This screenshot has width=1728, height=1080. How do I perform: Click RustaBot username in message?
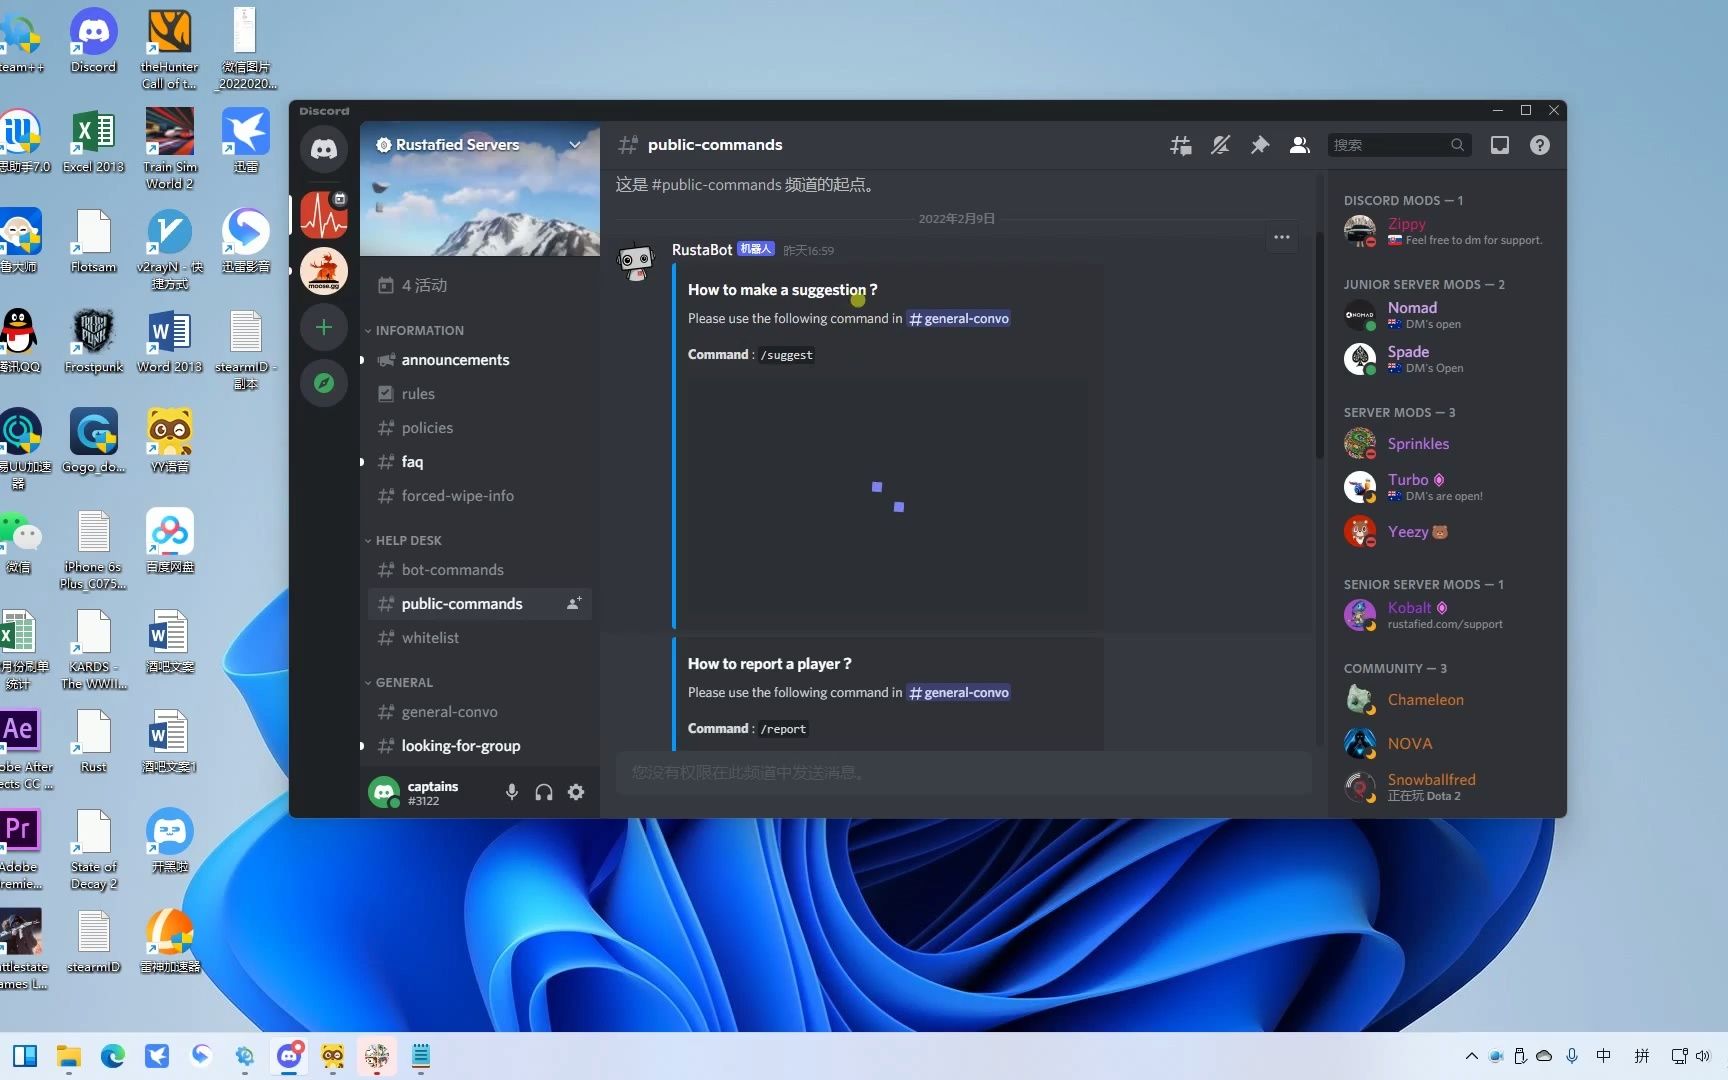(702, 249)
